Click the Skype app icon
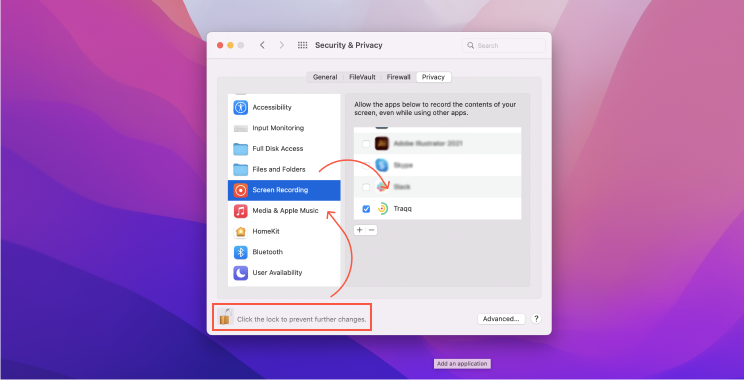 [x=382, y=165]
